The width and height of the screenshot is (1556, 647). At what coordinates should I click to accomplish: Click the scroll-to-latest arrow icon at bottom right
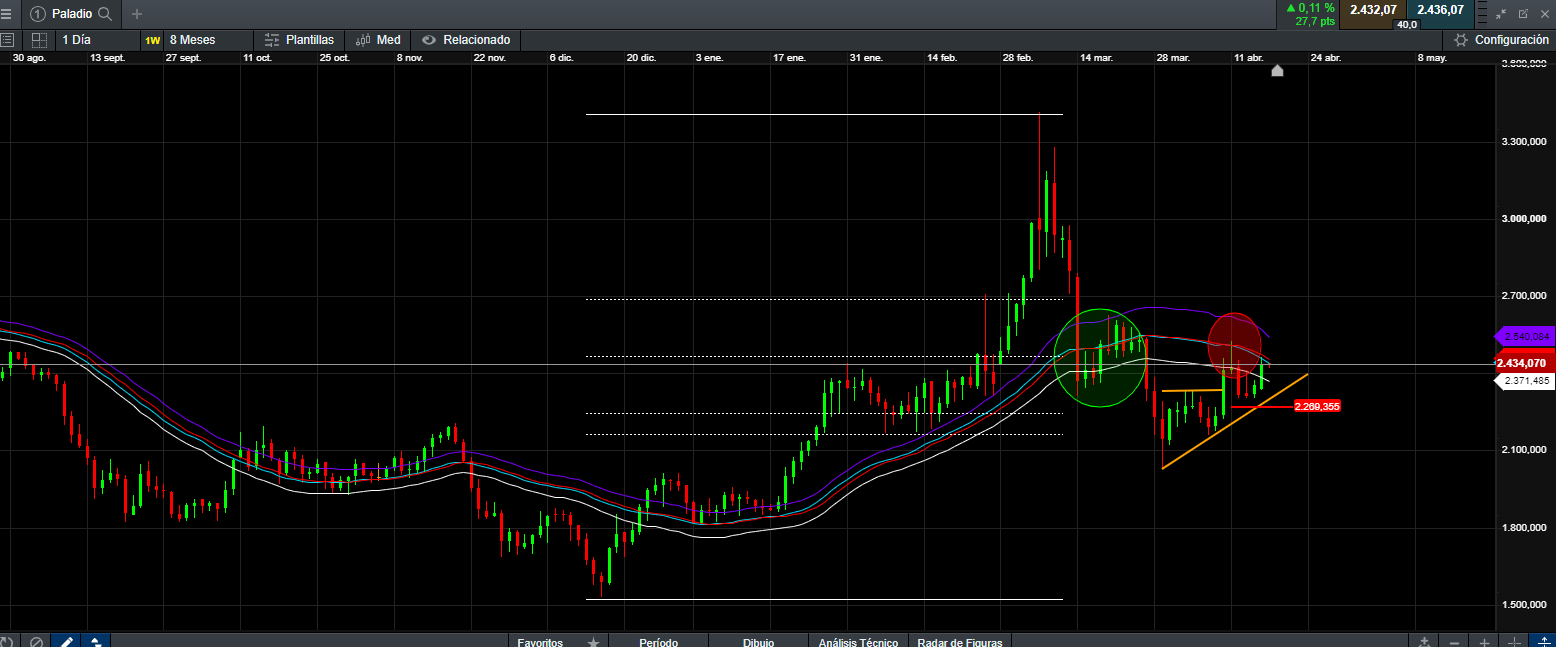(x=1545, y=642)
